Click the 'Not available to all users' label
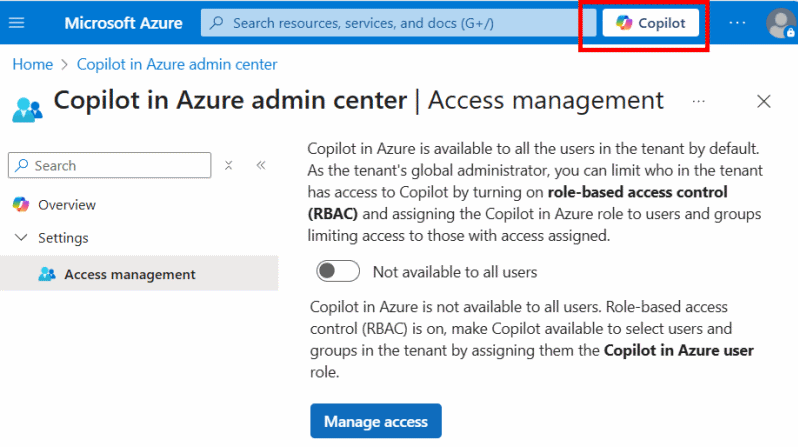 (455, 272)
